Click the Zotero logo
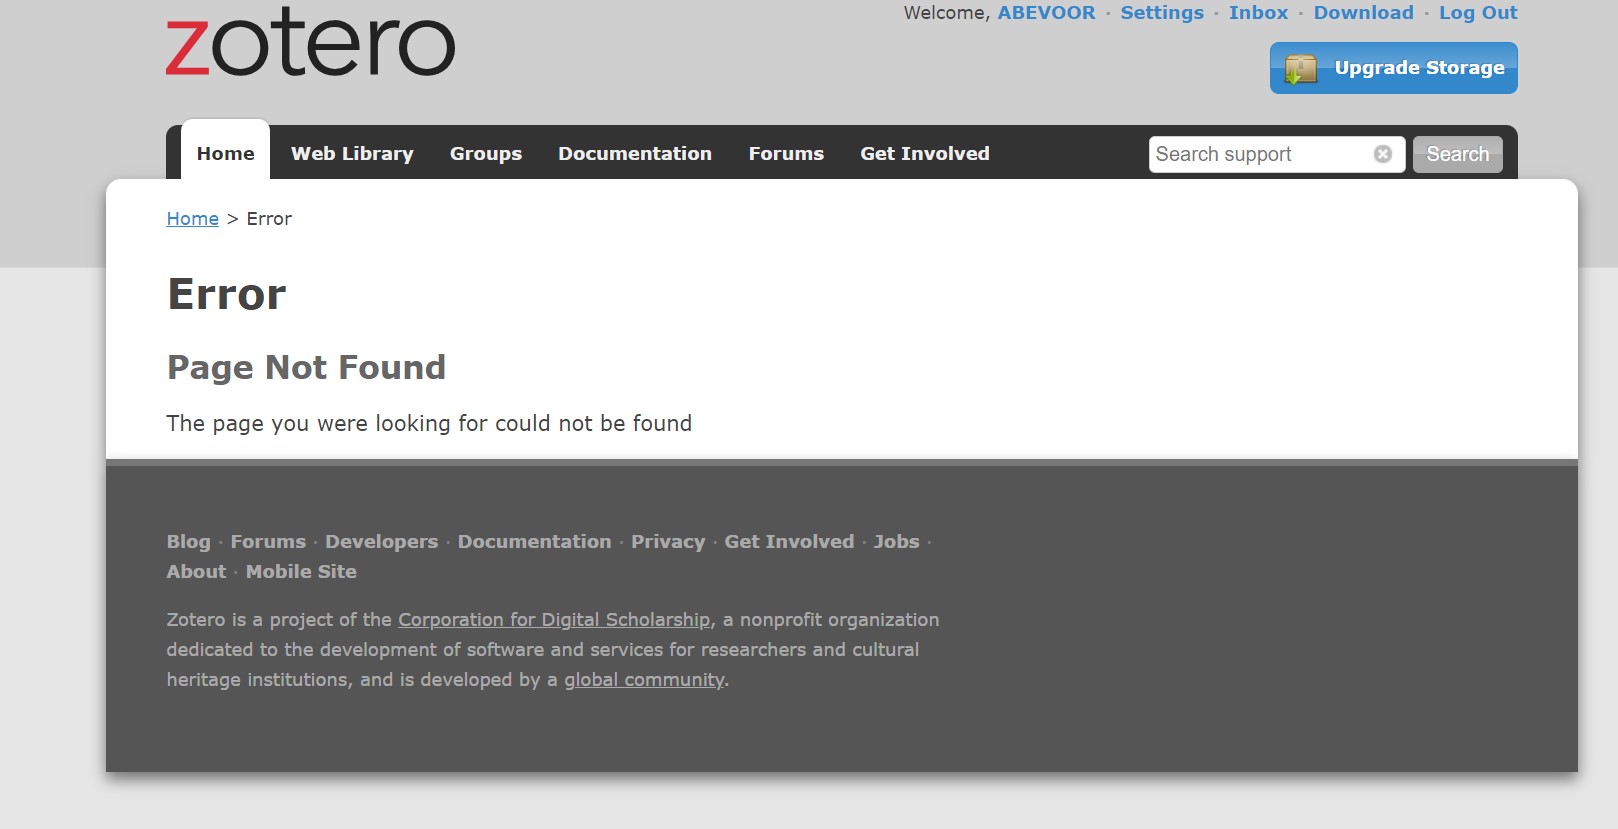The width and height of the screenshot is (1618, 829). 310,42
